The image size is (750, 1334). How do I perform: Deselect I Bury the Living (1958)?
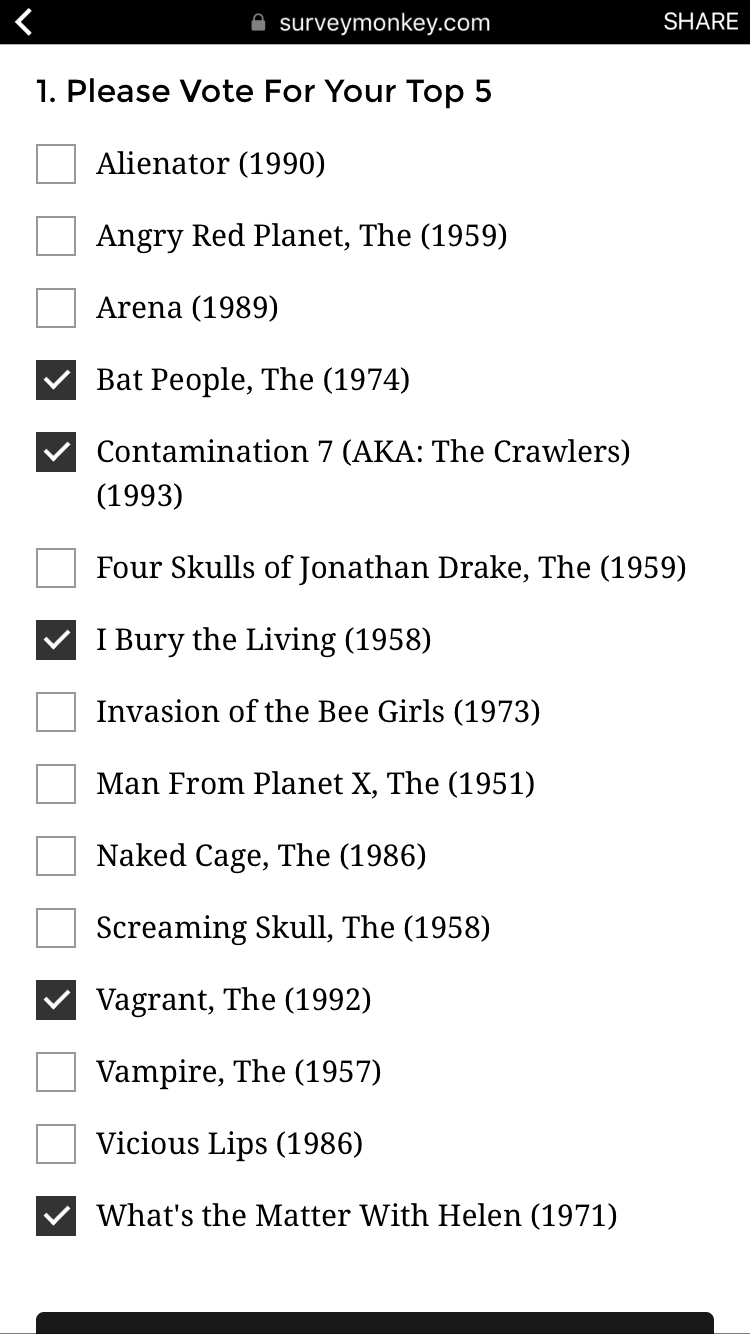(x=56, y=640)
